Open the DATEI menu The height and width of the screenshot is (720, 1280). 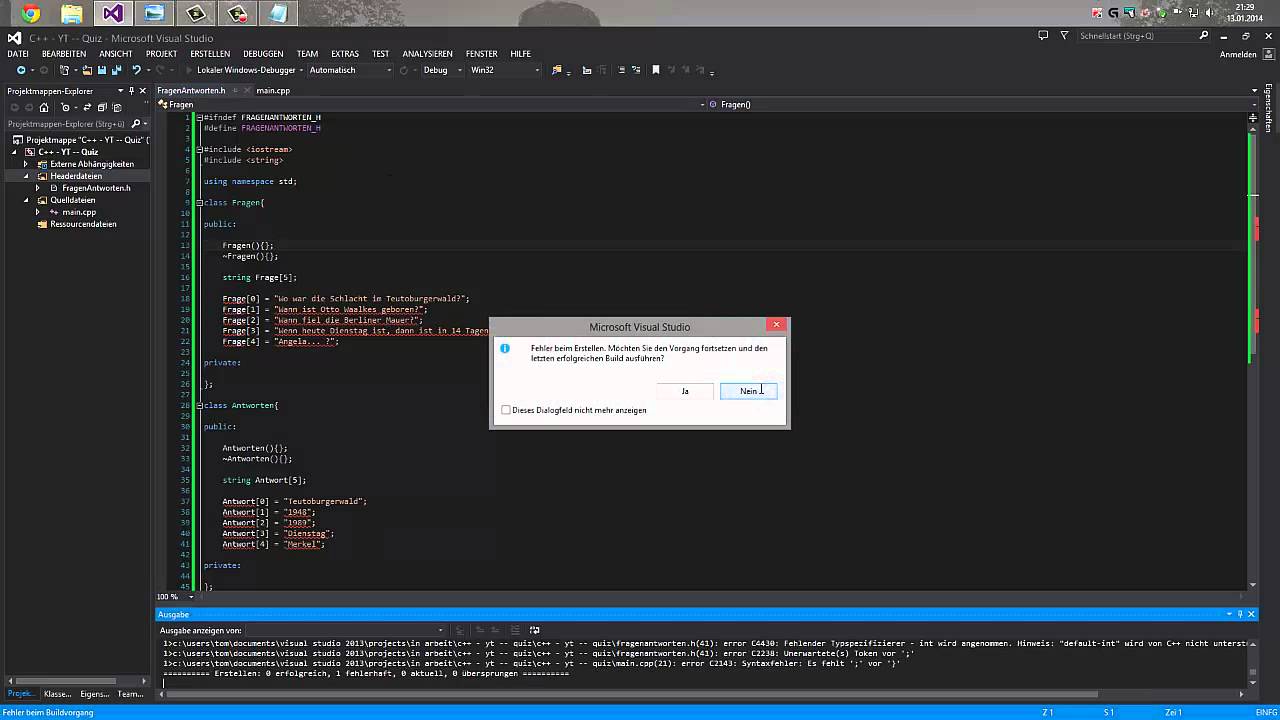click(x=18, y=54)
